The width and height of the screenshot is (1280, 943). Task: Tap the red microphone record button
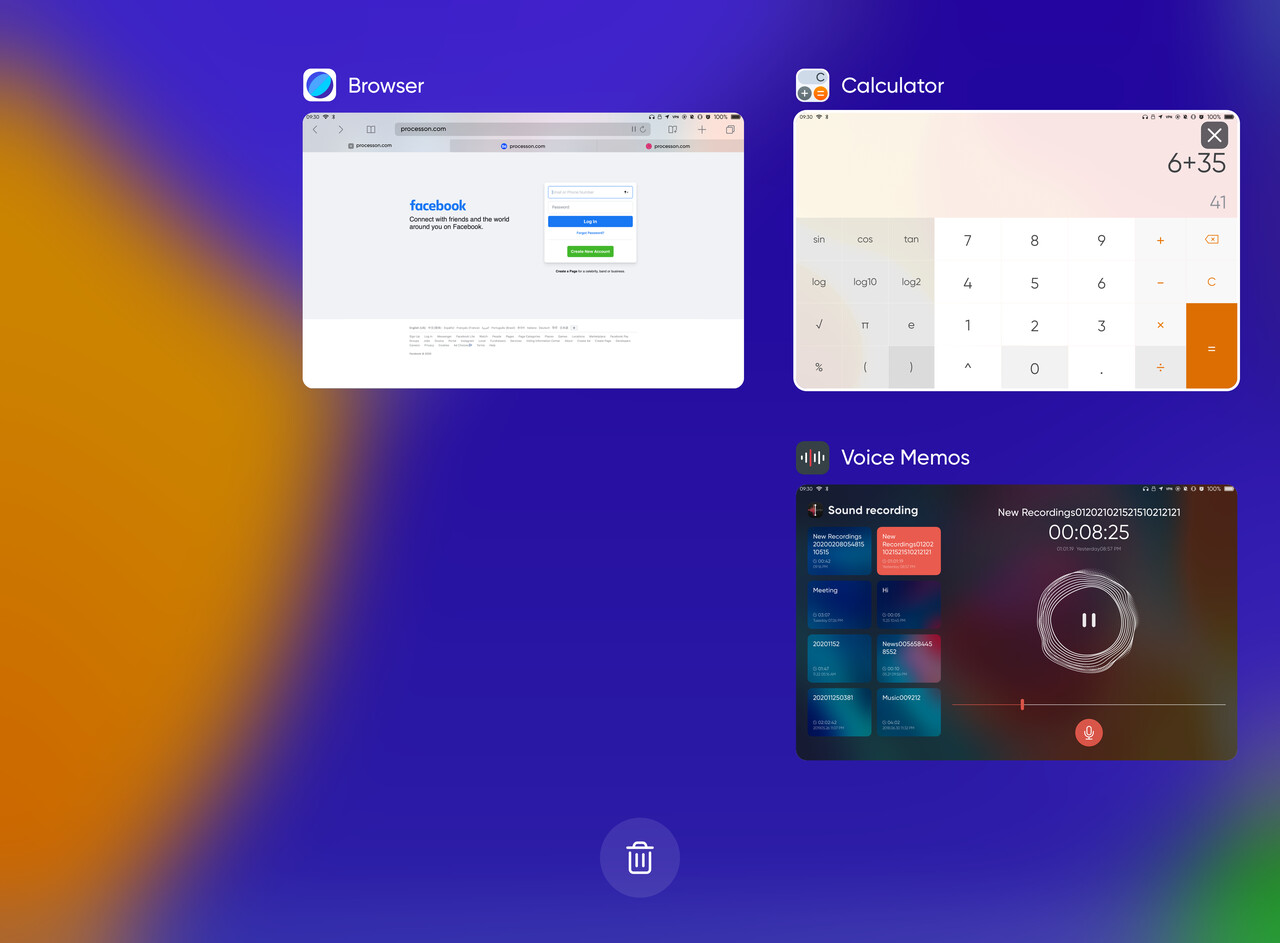(1088, 732)
